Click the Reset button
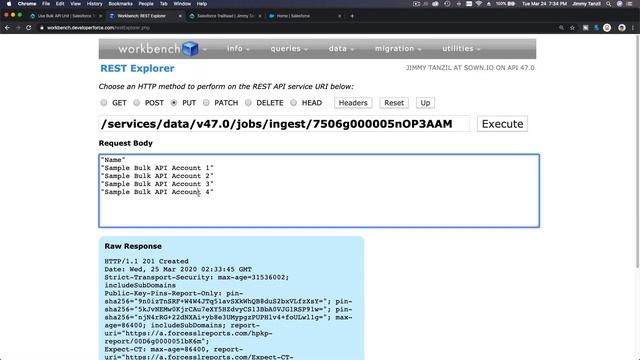Screen dimensions: 640x360 tap(394, 103)
